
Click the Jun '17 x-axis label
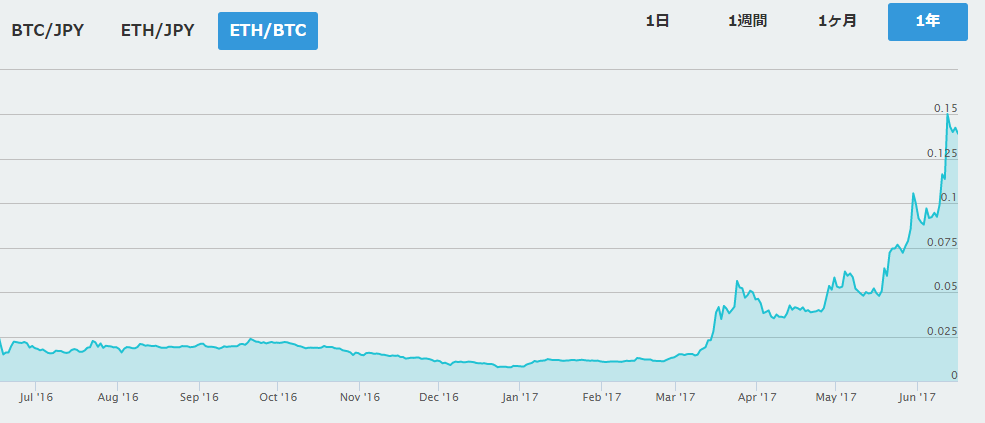point(917,397)
